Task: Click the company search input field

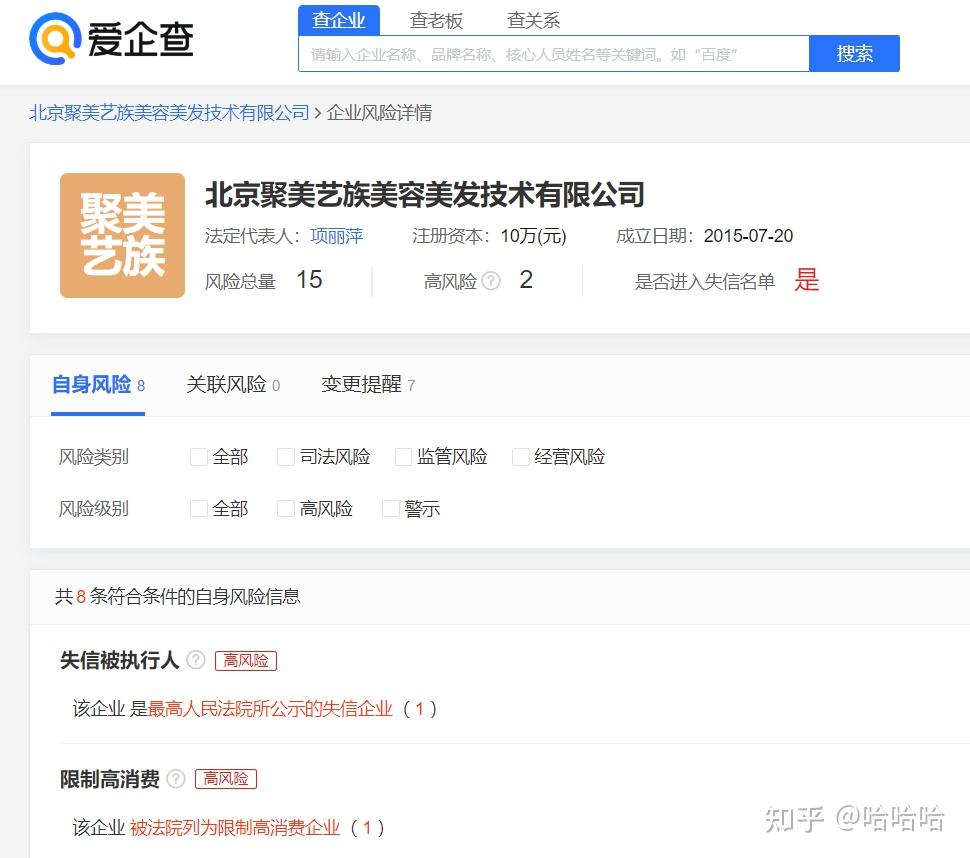Action: point(550,53)
